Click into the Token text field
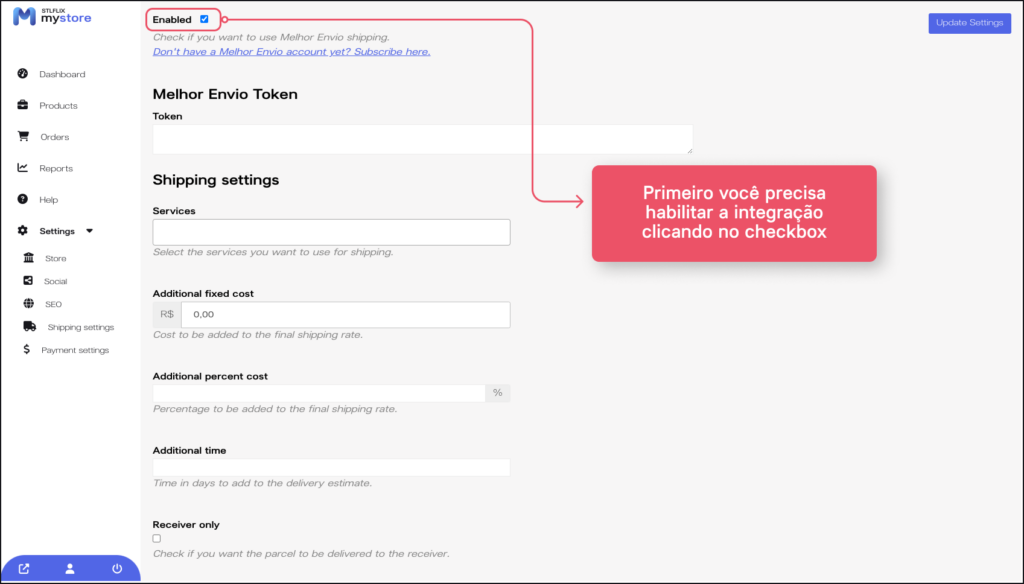 pos(422,140)
